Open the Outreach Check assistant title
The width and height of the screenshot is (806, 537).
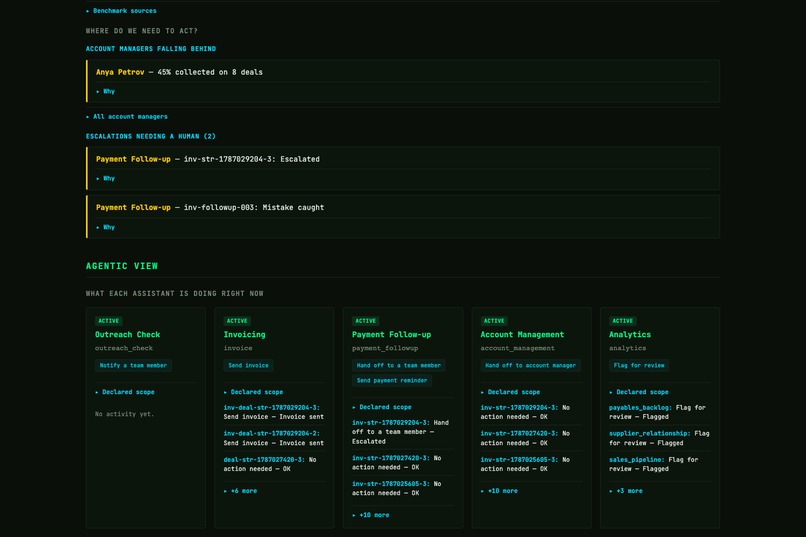coord(127,335)
